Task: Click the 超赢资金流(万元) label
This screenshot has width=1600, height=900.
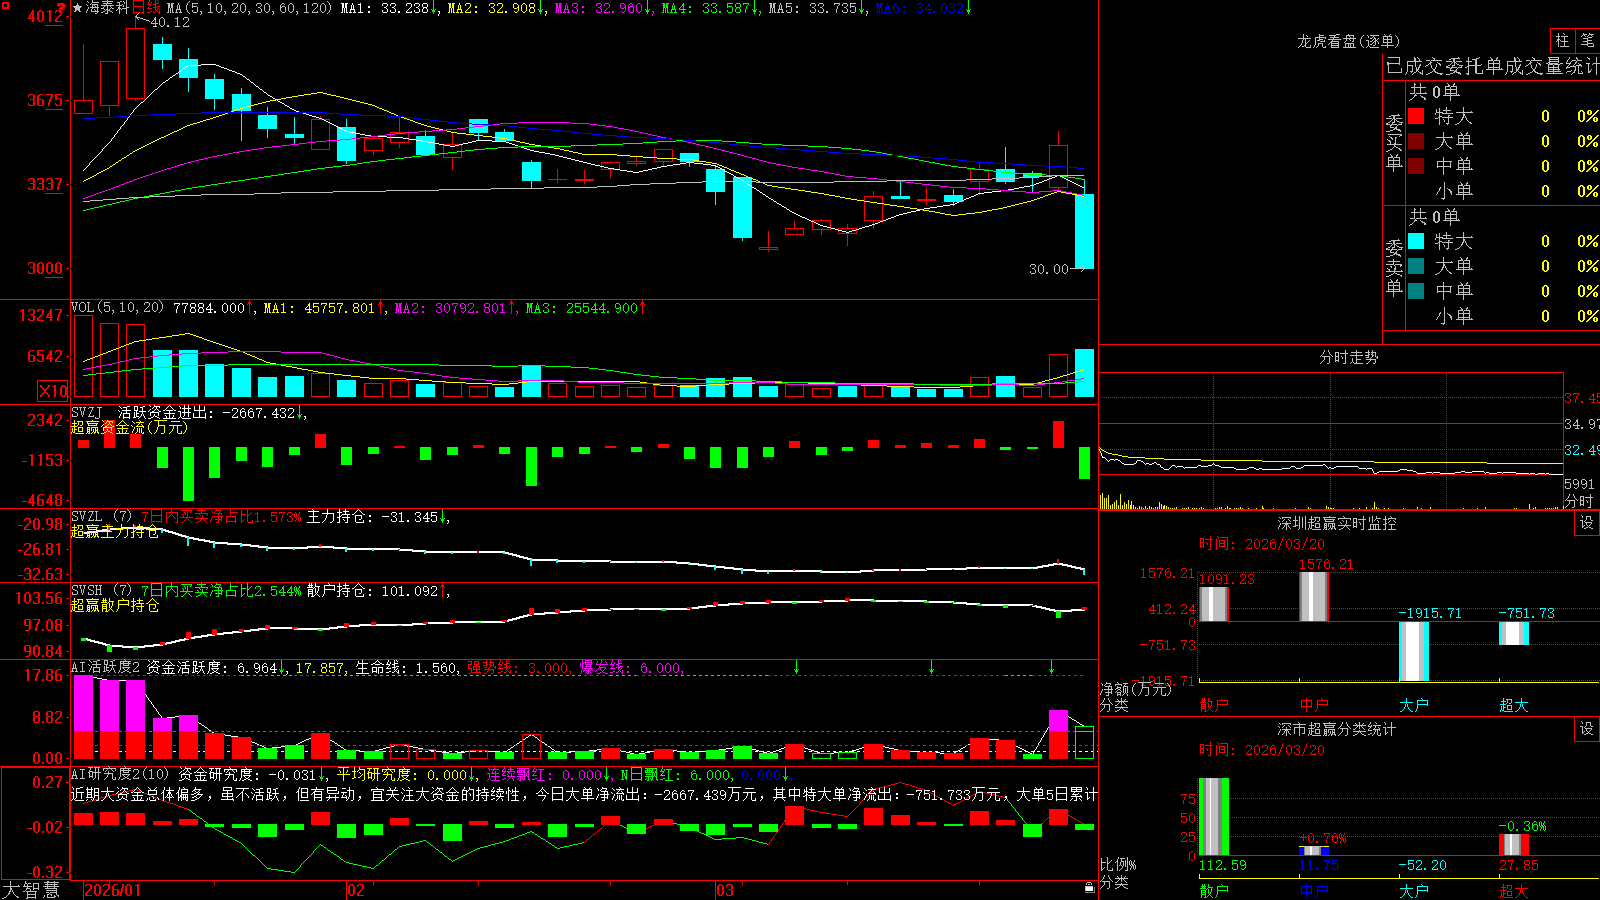Action: 129,427
